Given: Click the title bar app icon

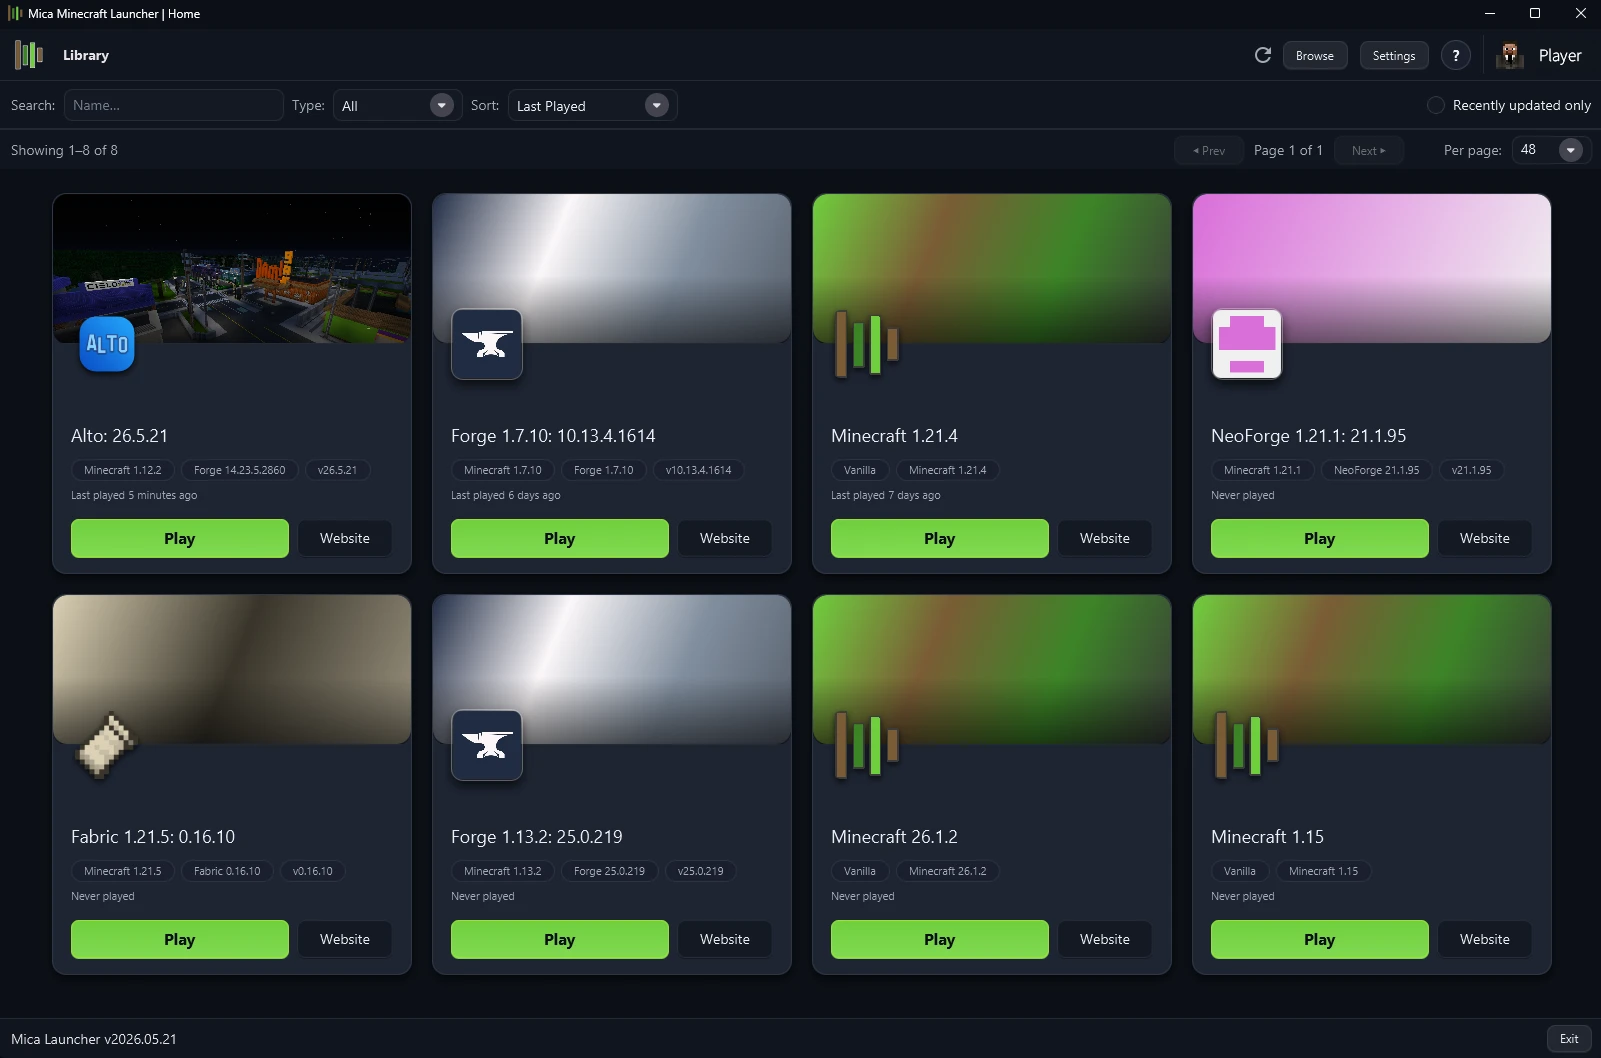Looking at the screenshot, I should 15,13.
